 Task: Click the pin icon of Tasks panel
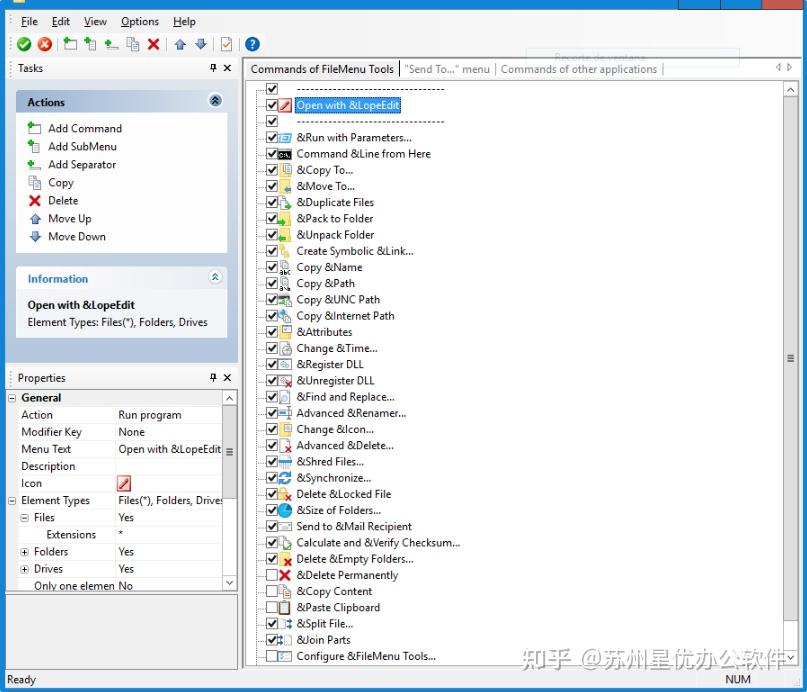(214, 68)
